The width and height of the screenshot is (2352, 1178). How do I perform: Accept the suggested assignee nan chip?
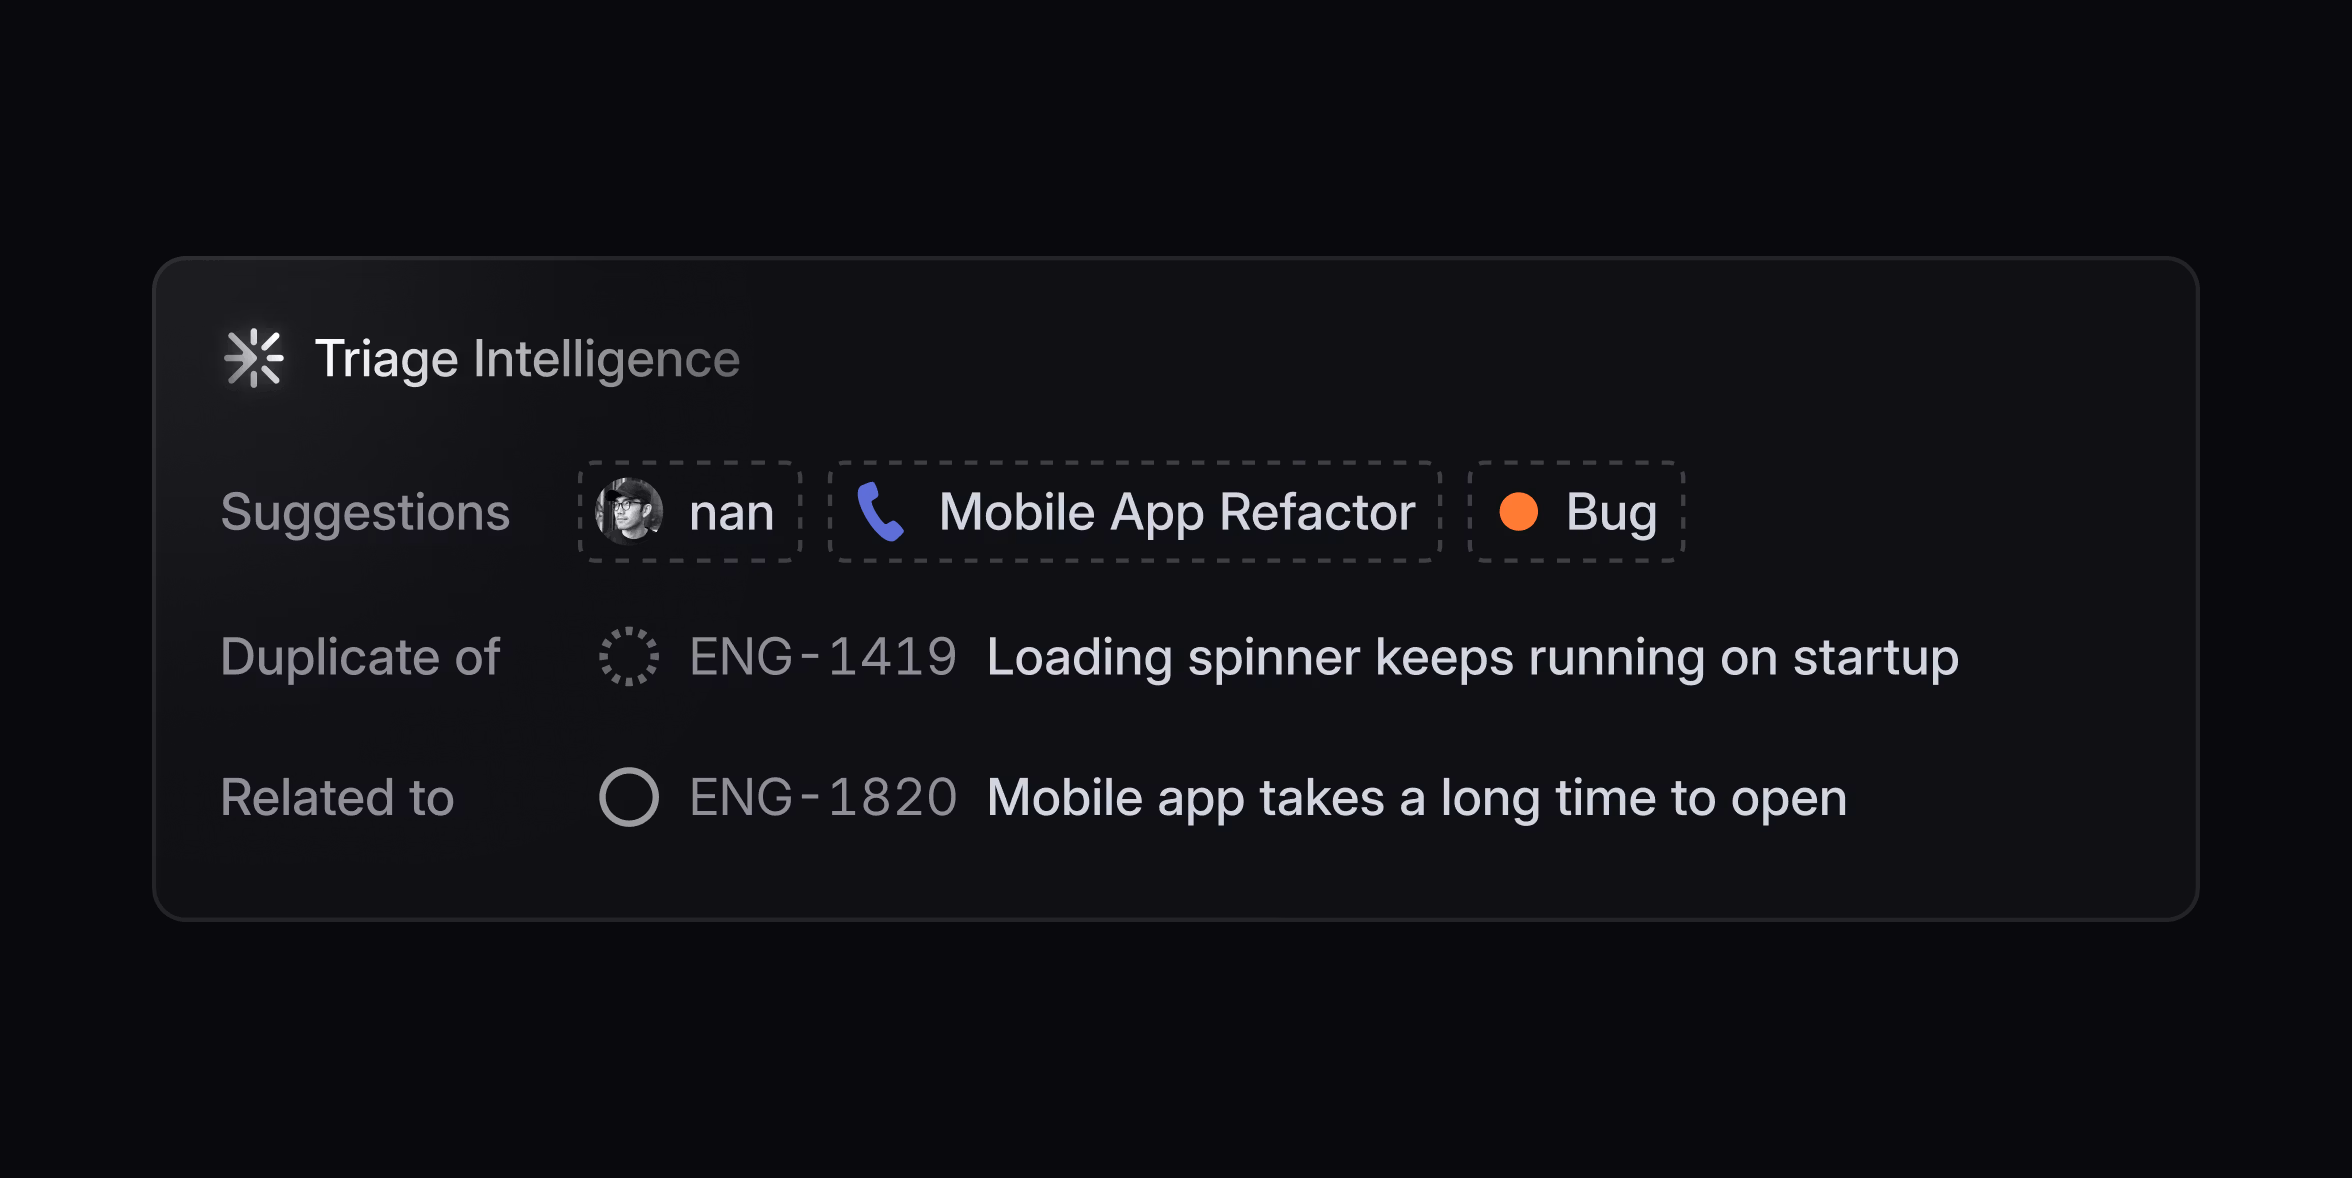[689, 512]
